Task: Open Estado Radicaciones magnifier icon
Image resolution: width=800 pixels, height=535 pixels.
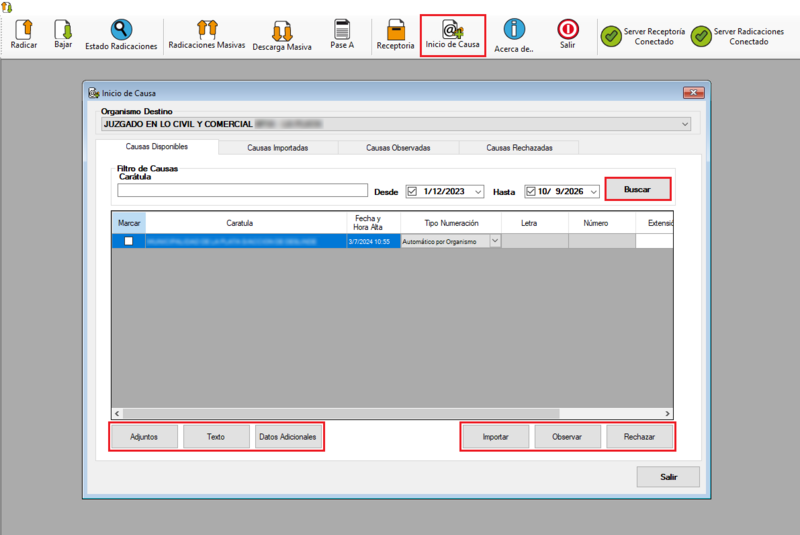Action: (x=121, y=30)
